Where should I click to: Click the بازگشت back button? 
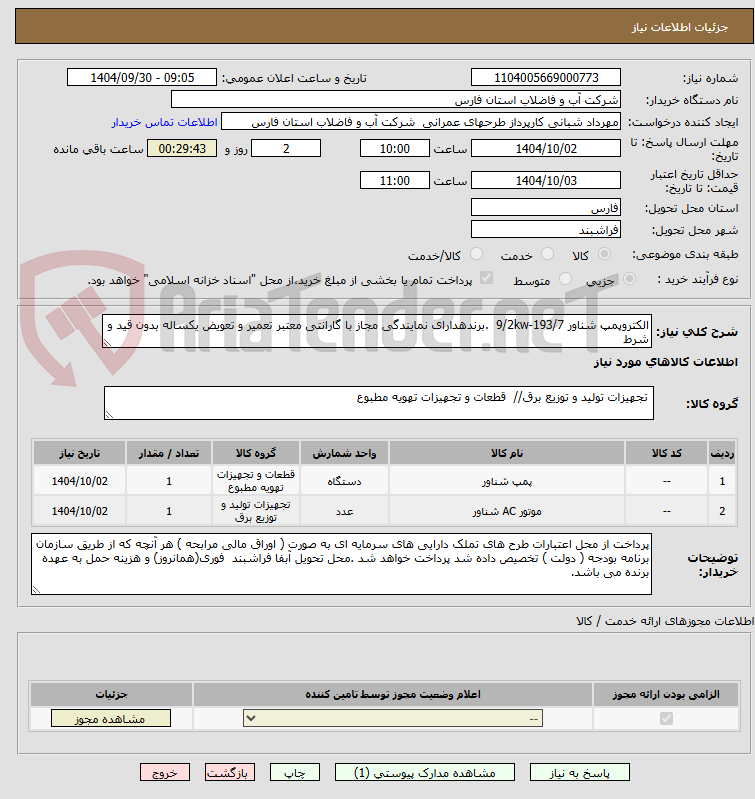coord(229,773)
